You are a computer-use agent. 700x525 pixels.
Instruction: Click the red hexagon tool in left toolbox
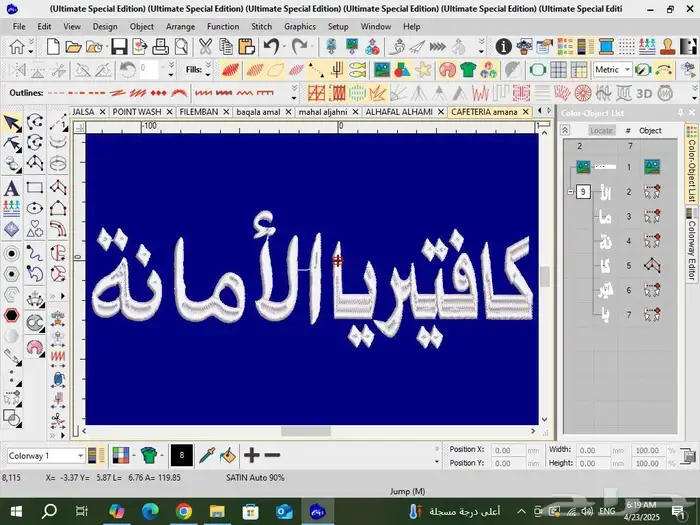point(12,316)
